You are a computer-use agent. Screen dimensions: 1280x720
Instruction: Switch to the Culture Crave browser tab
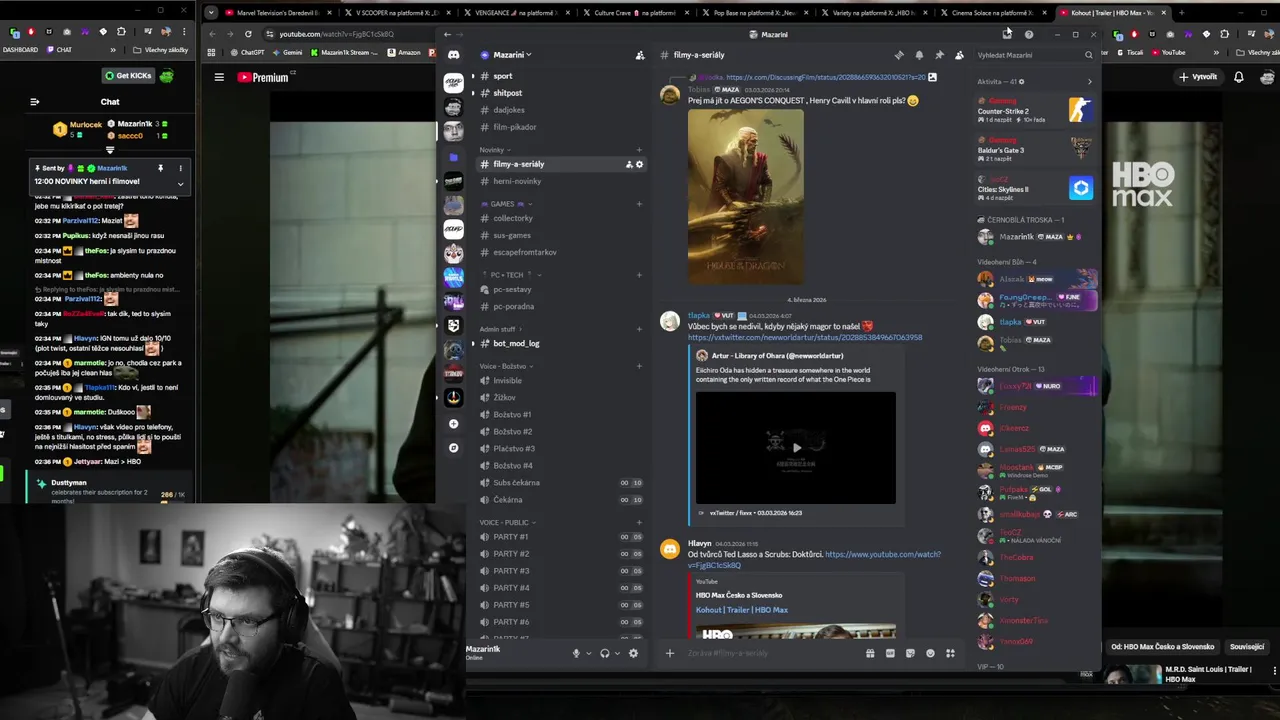635,13
